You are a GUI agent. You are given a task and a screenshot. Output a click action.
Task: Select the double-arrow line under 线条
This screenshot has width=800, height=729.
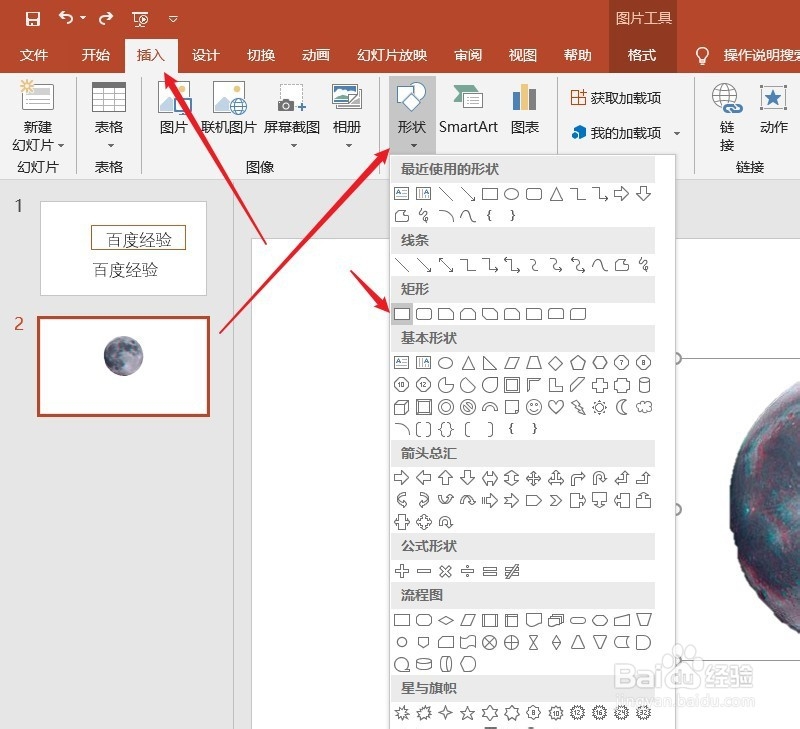446,265
